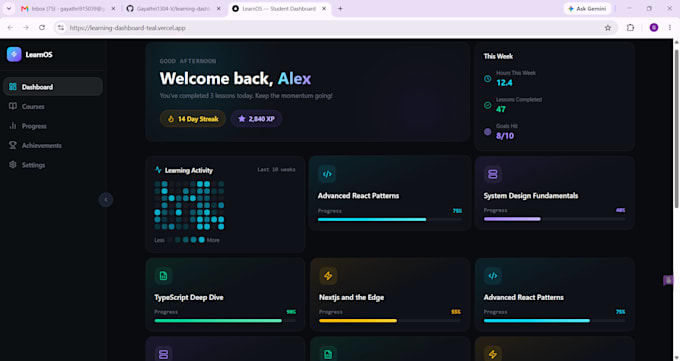This screenshot has width=680, height=361.
Task: Click the TypeScript Deep Dive progress bar
Action: tap(225, 321)
